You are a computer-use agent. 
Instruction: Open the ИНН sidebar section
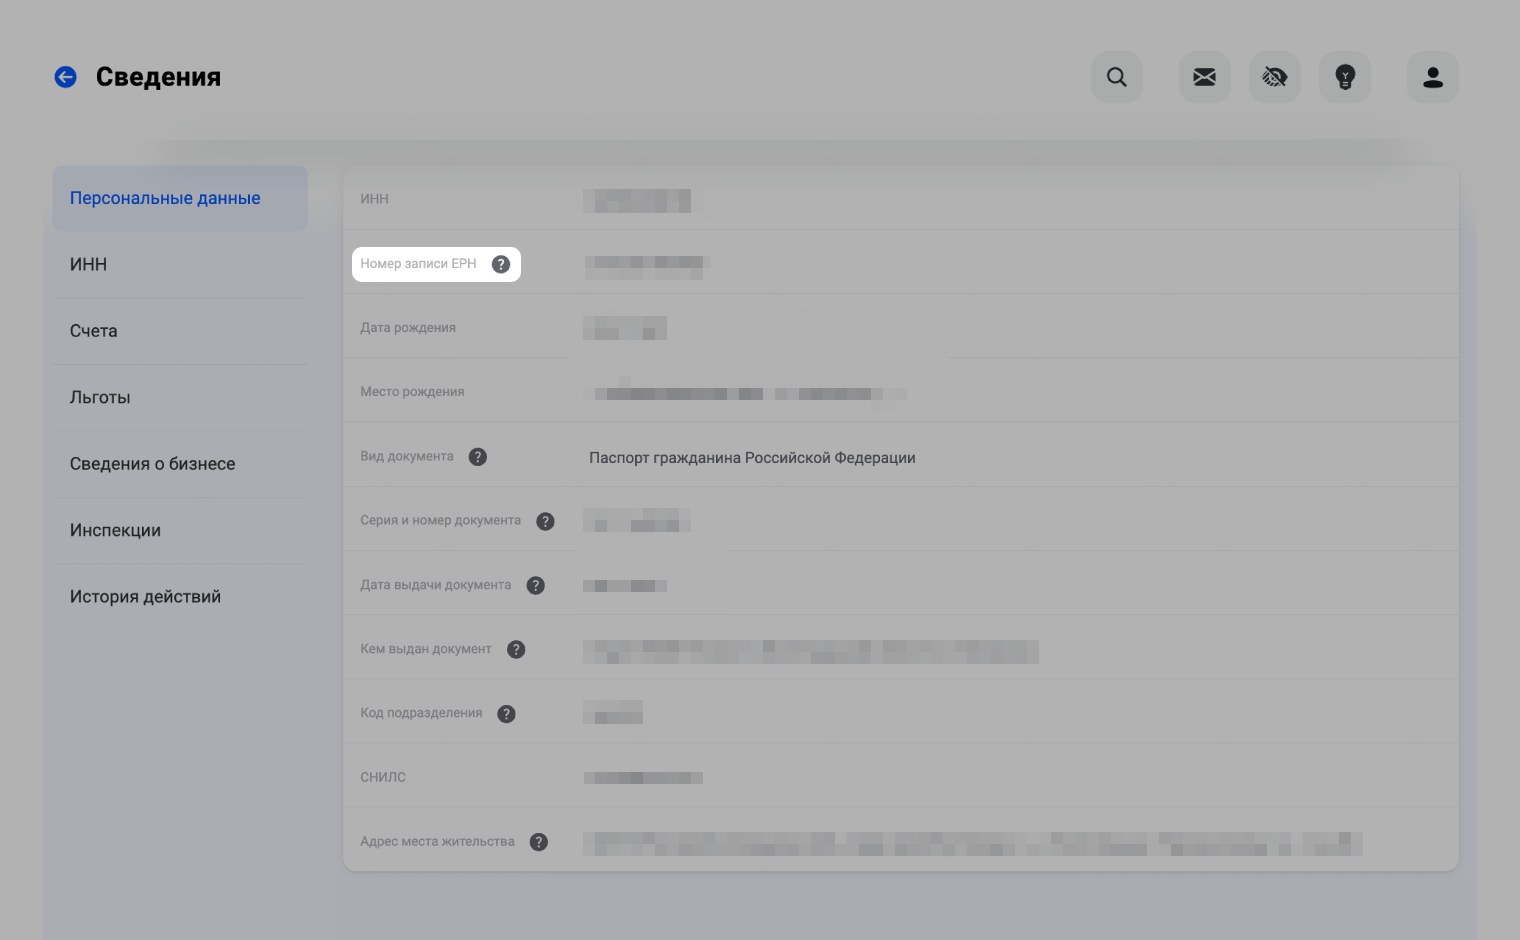(180, 264)
